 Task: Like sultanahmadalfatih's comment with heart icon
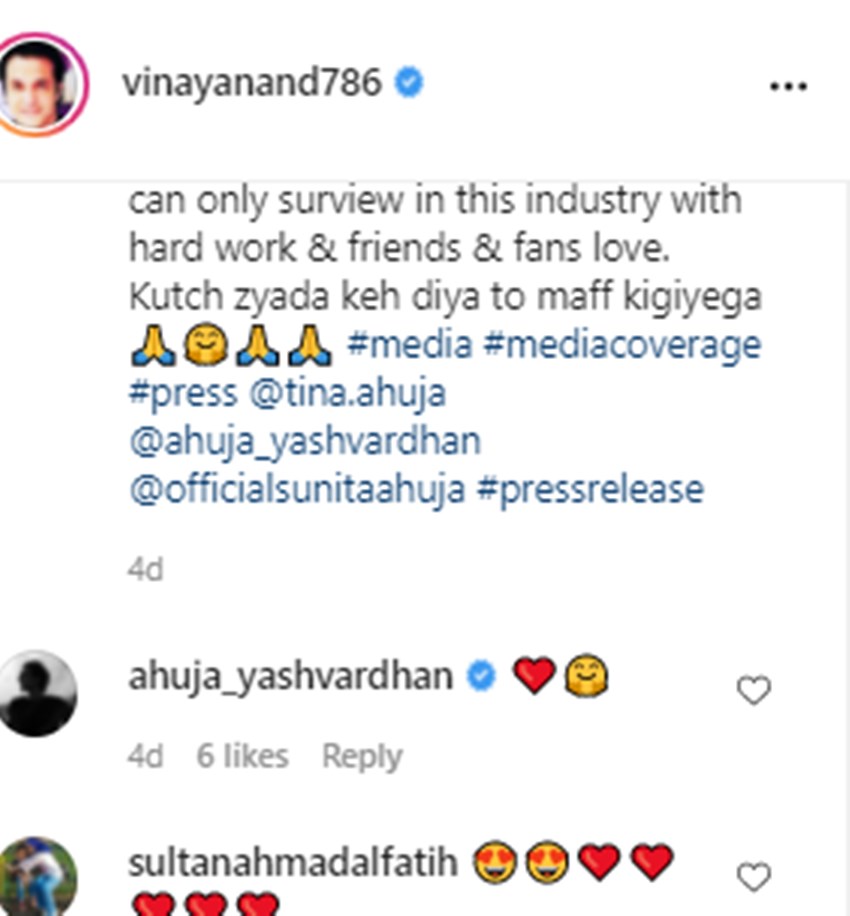click(754, 877)
